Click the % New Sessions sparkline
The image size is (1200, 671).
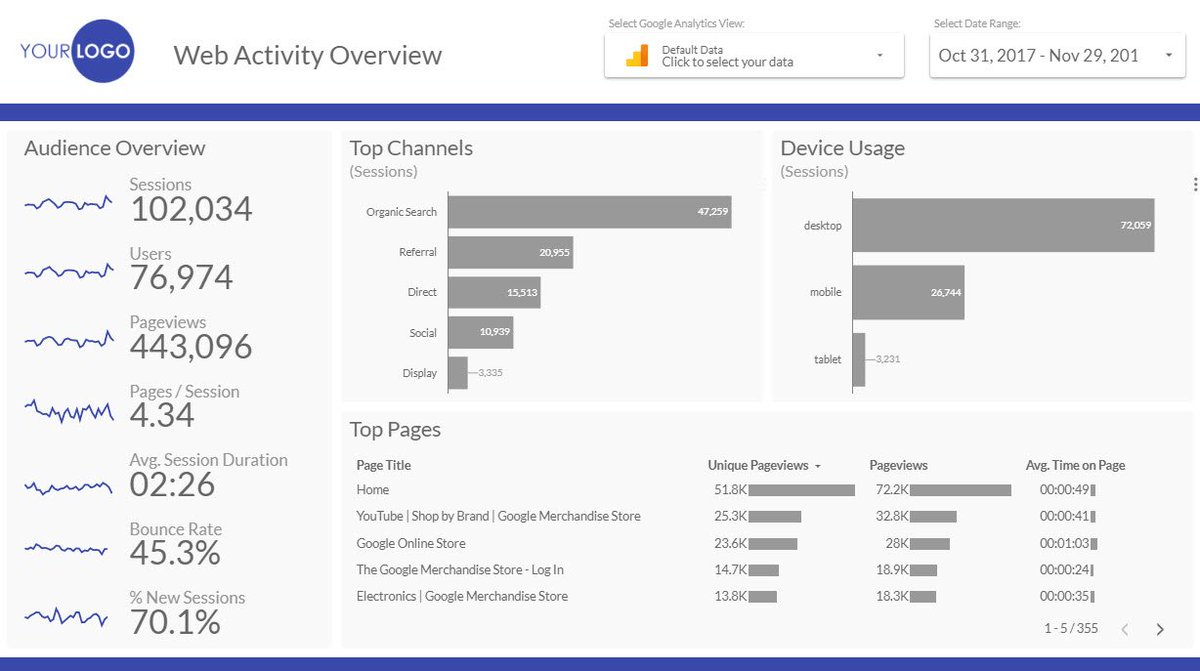coord(68,616)
